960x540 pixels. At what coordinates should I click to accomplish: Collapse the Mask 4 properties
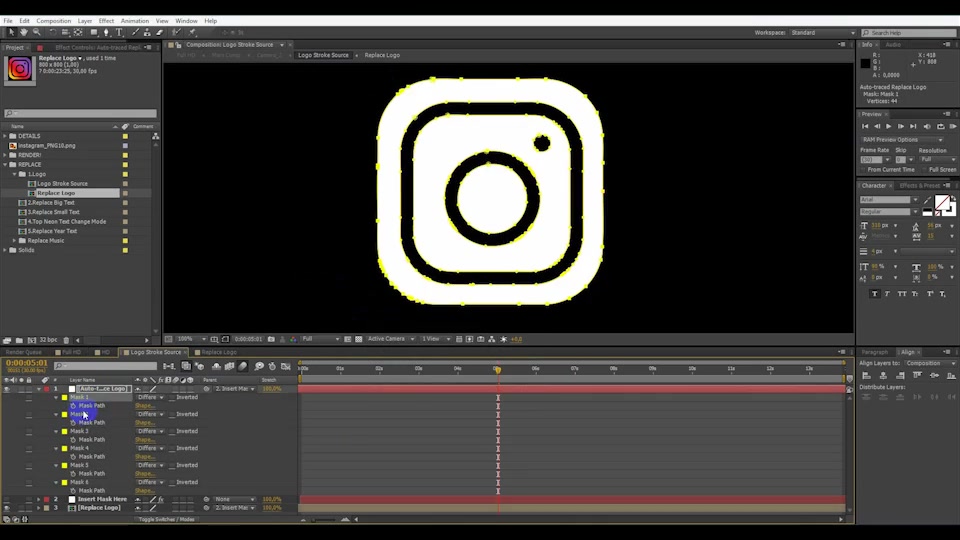point(56,449)
